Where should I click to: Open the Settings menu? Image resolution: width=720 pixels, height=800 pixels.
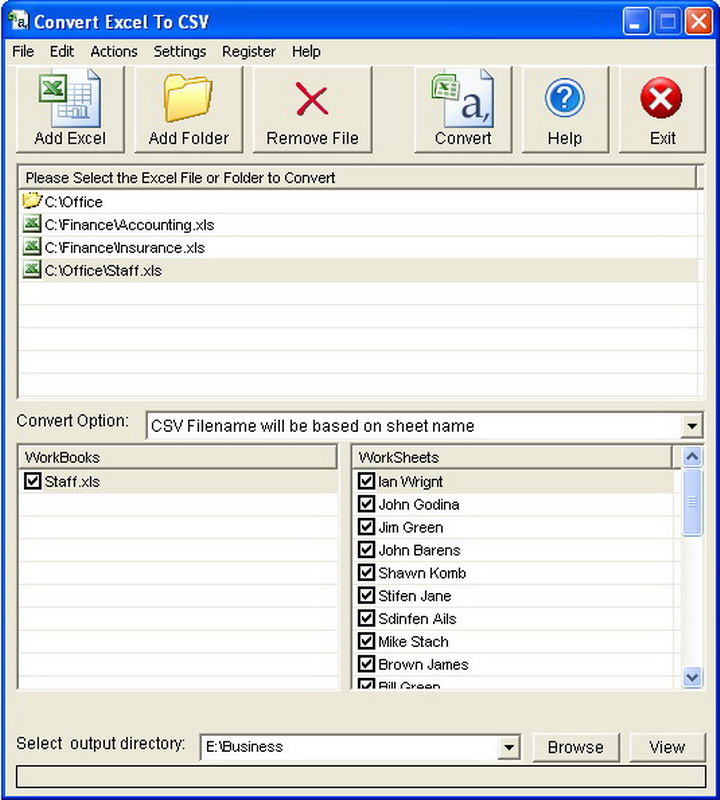(x=180, y=52)
